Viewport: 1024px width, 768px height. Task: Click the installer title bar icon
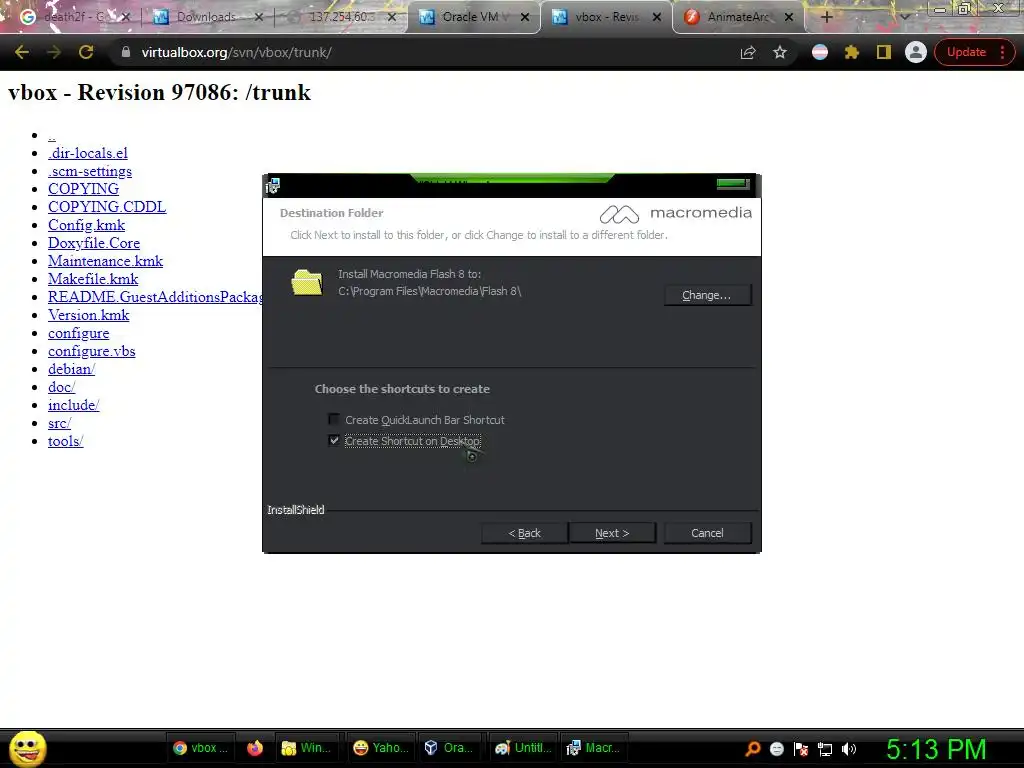pos(273,186)
